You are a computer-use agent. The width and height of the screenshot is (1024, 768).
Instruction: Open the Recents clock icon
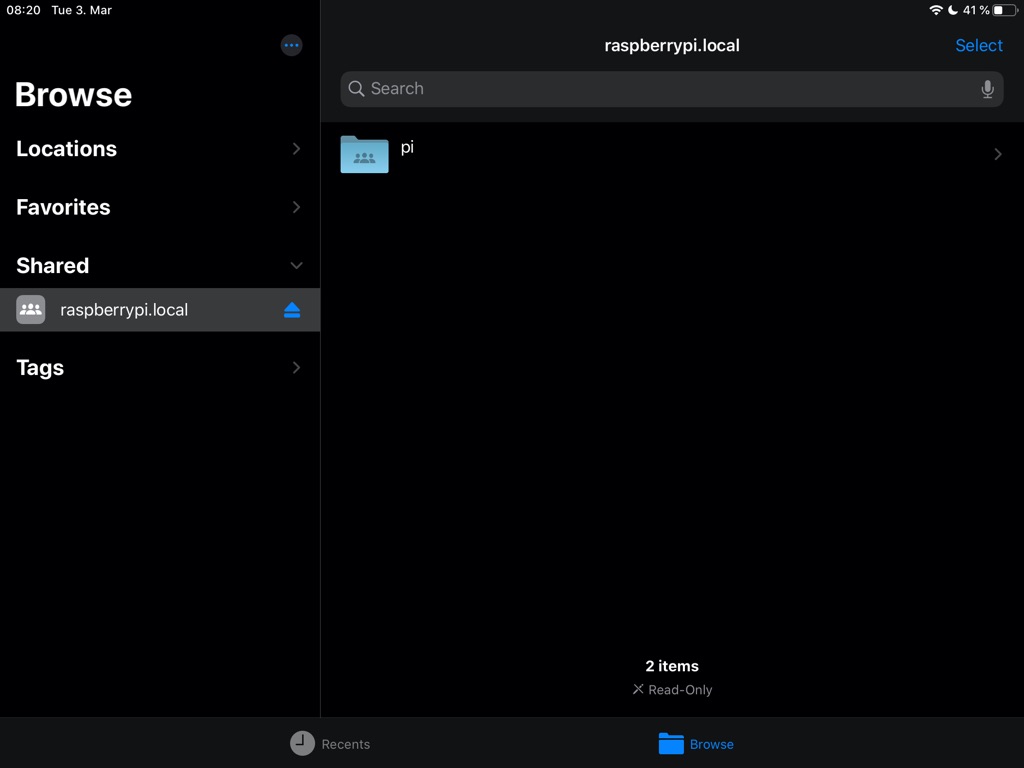pos(302,743)
